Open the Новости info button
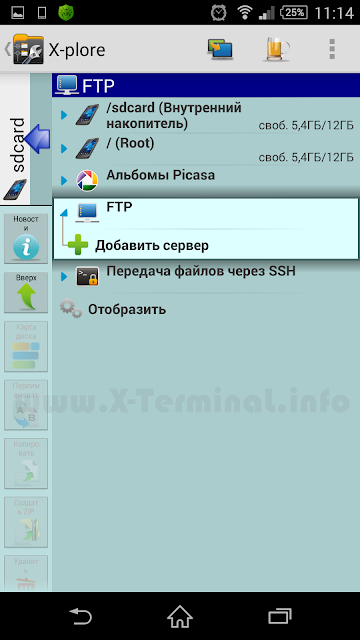Image resolution: width=360 pixels, height=640 pixels. 26,238
